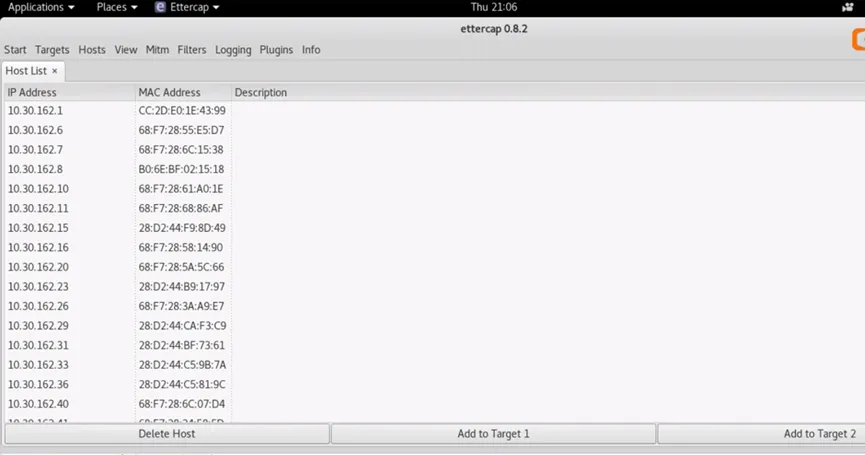
Task: Open the View menu
Action: pos(126,50)
